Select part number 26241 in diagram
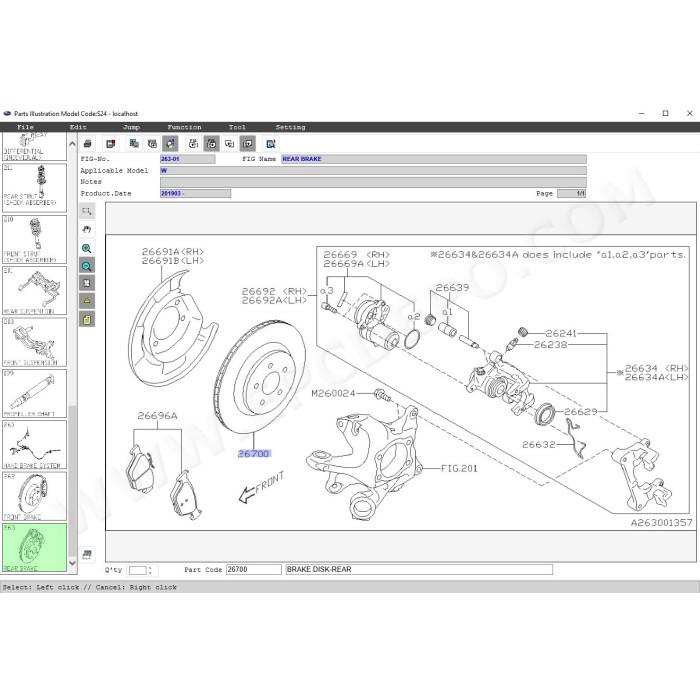 tap(561, 333)
